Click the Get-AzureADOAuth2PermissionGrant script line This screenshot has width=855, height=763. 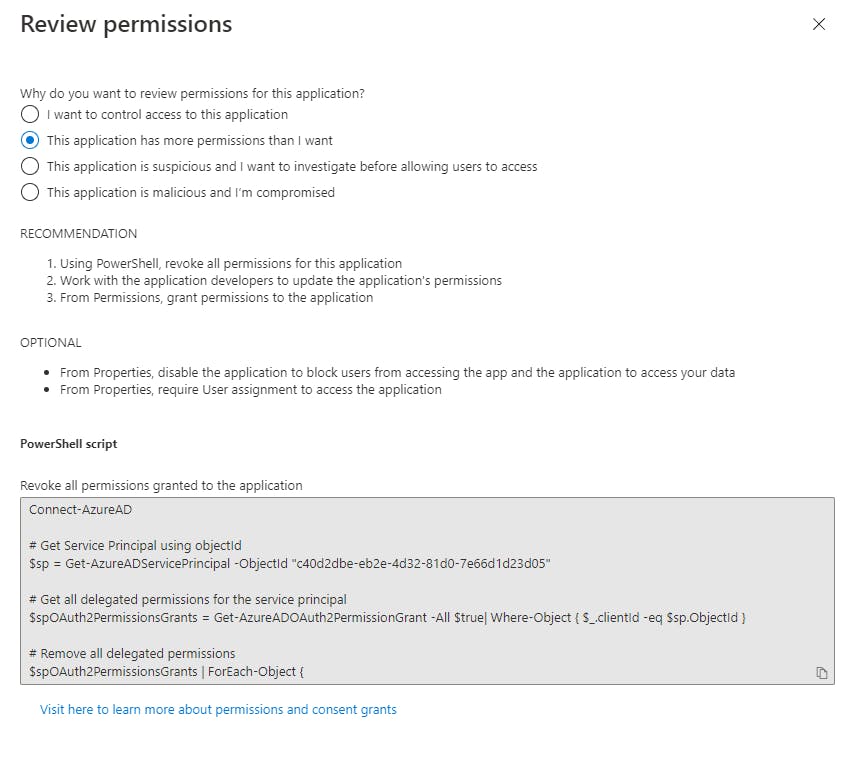click(x=388, y=618)
